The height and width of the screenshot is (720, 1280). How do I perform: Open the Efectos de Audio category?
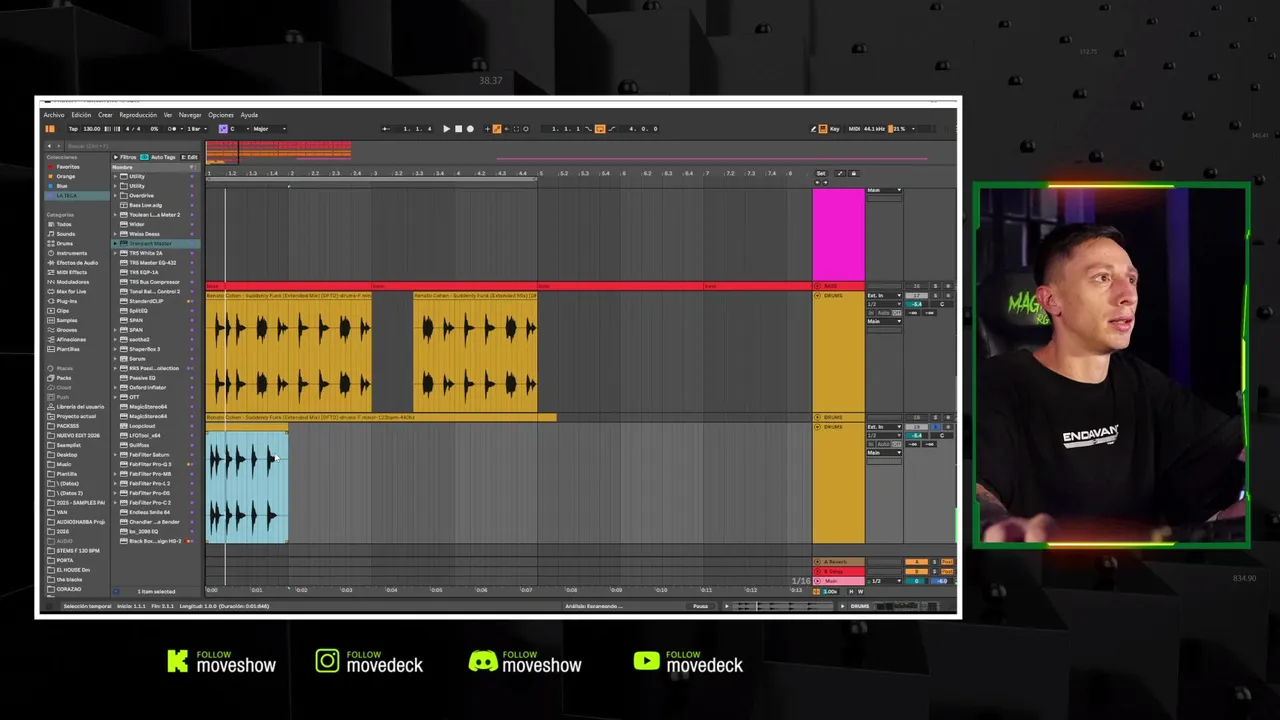coord(76,263)
